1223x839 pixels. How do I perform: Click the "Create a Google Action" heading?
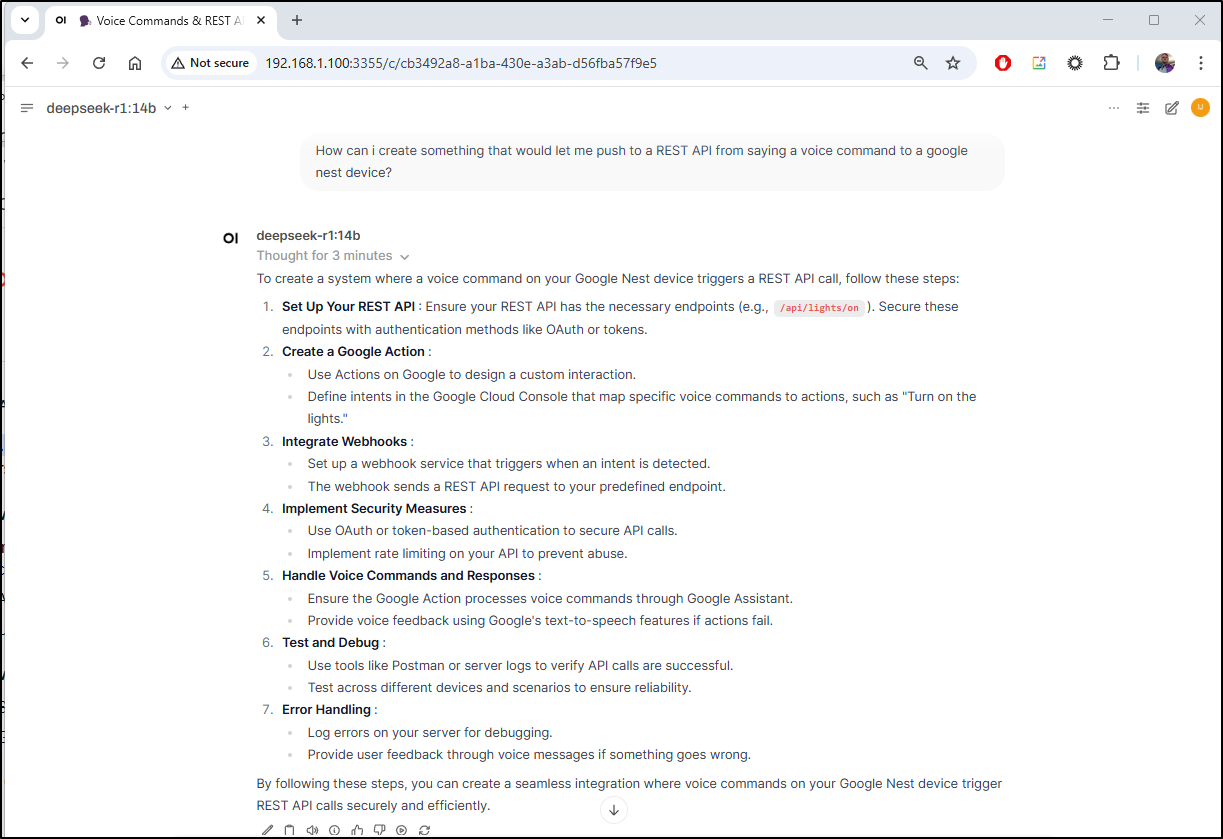(353, 352)
